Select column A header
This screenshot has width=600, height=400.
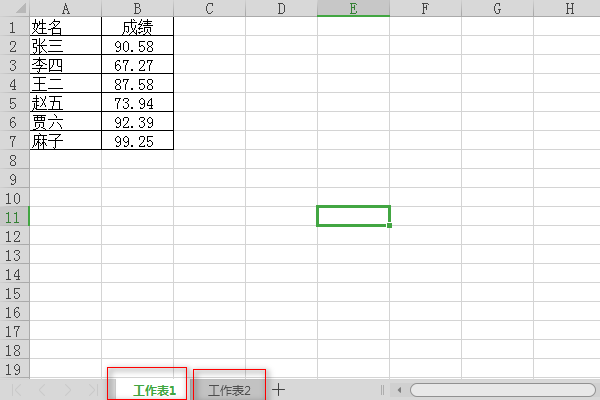tap(65, 8)
